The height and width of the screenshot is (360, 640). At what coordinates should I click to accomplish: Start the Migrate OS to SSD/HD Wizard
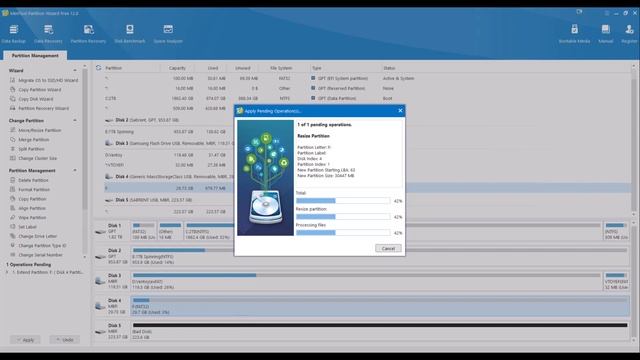44,80
